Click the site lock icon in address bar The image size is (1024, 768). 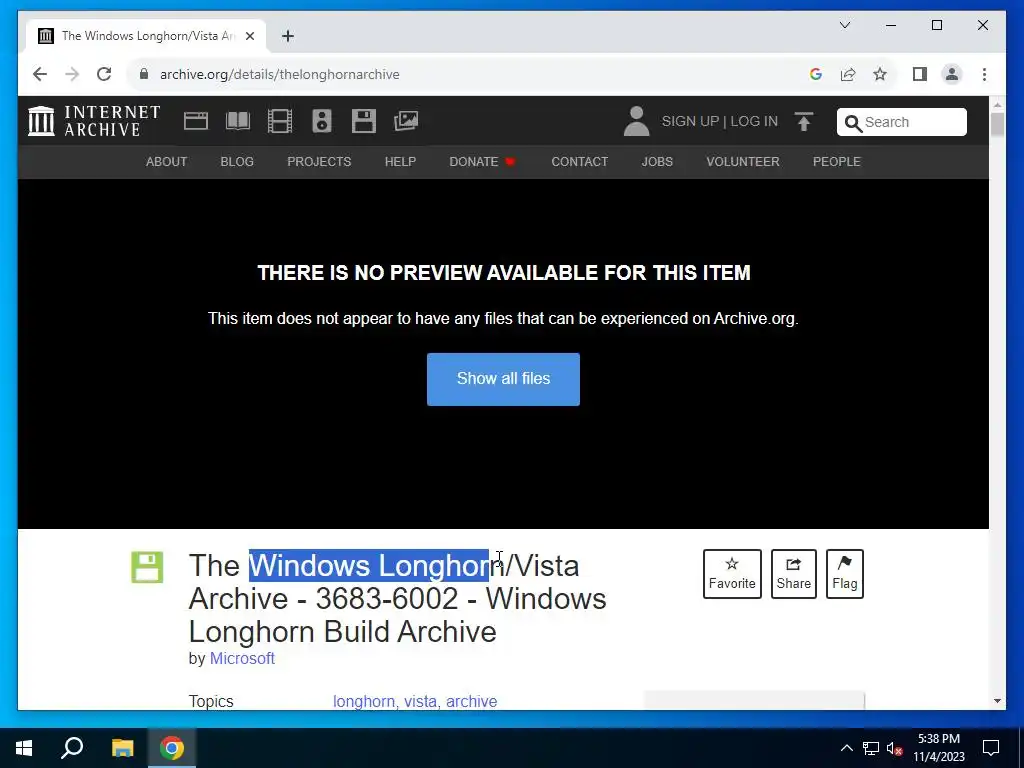click(x=144, y=74)
